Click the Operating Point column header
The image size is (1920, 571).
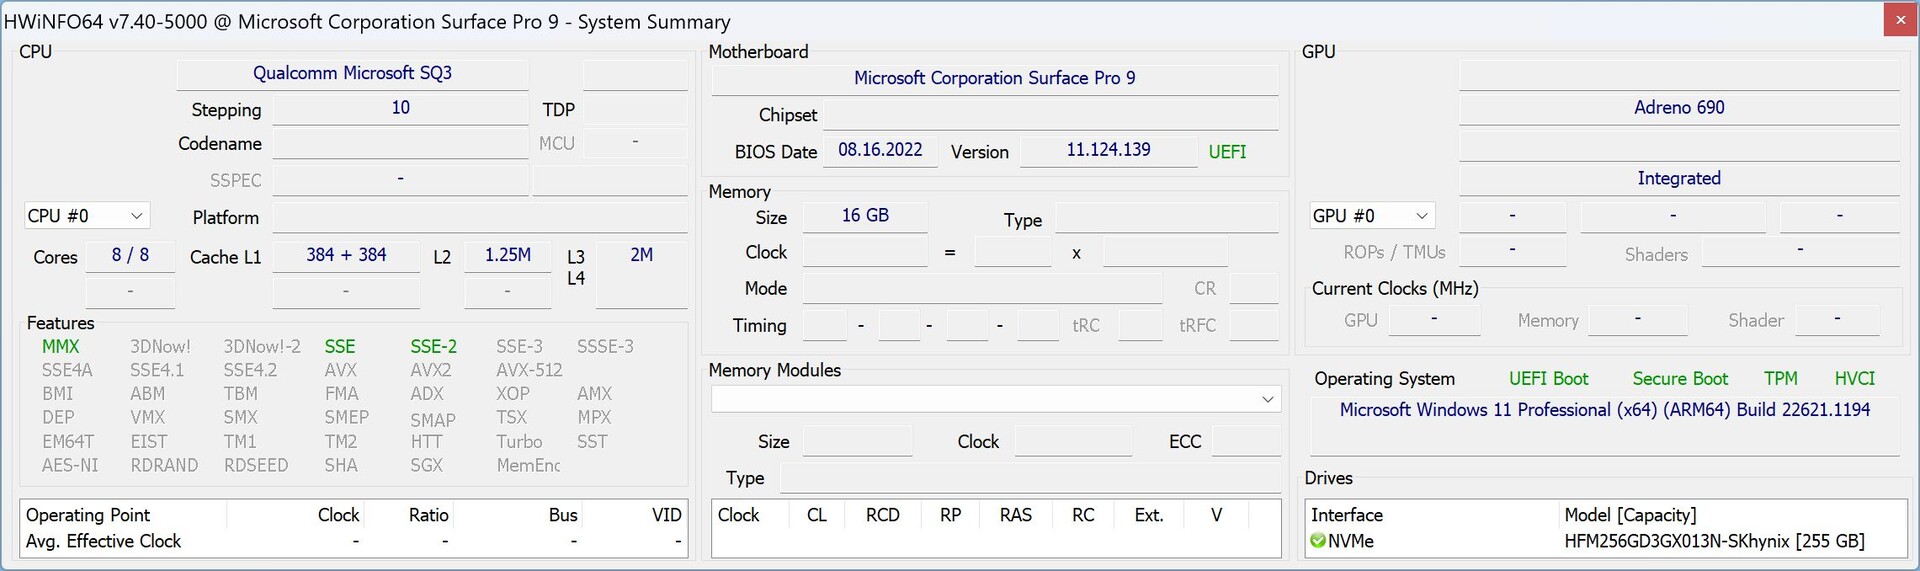coord(88,515)
